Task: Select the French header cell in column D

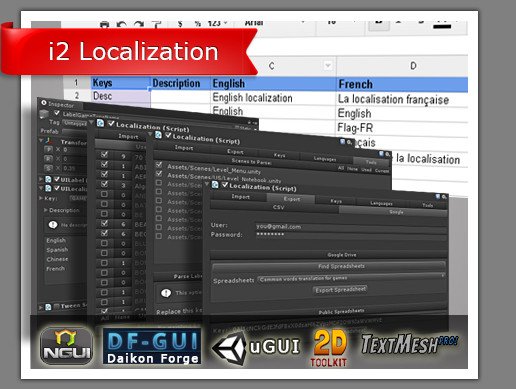Action: 402,84
